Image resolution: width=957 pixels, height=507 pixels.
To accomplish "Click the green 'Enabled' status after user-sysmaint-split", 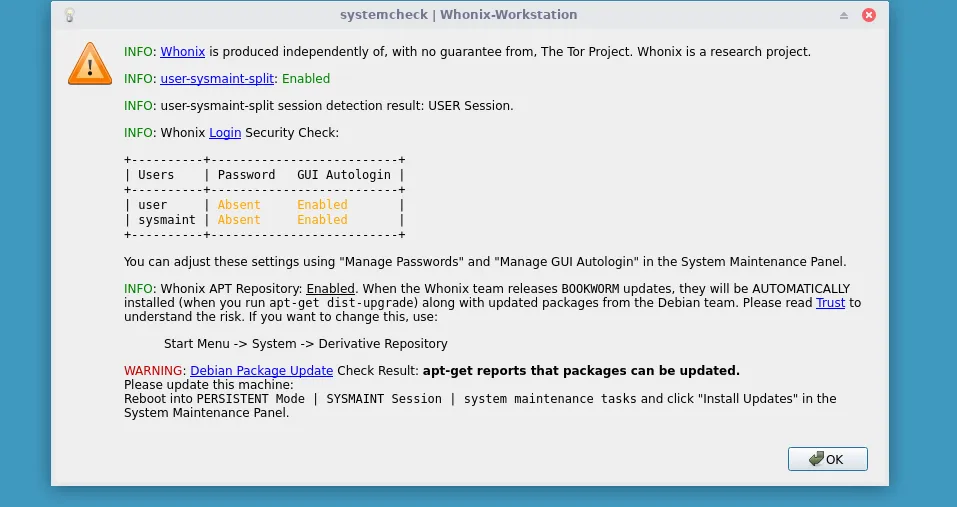I will 306,79.
